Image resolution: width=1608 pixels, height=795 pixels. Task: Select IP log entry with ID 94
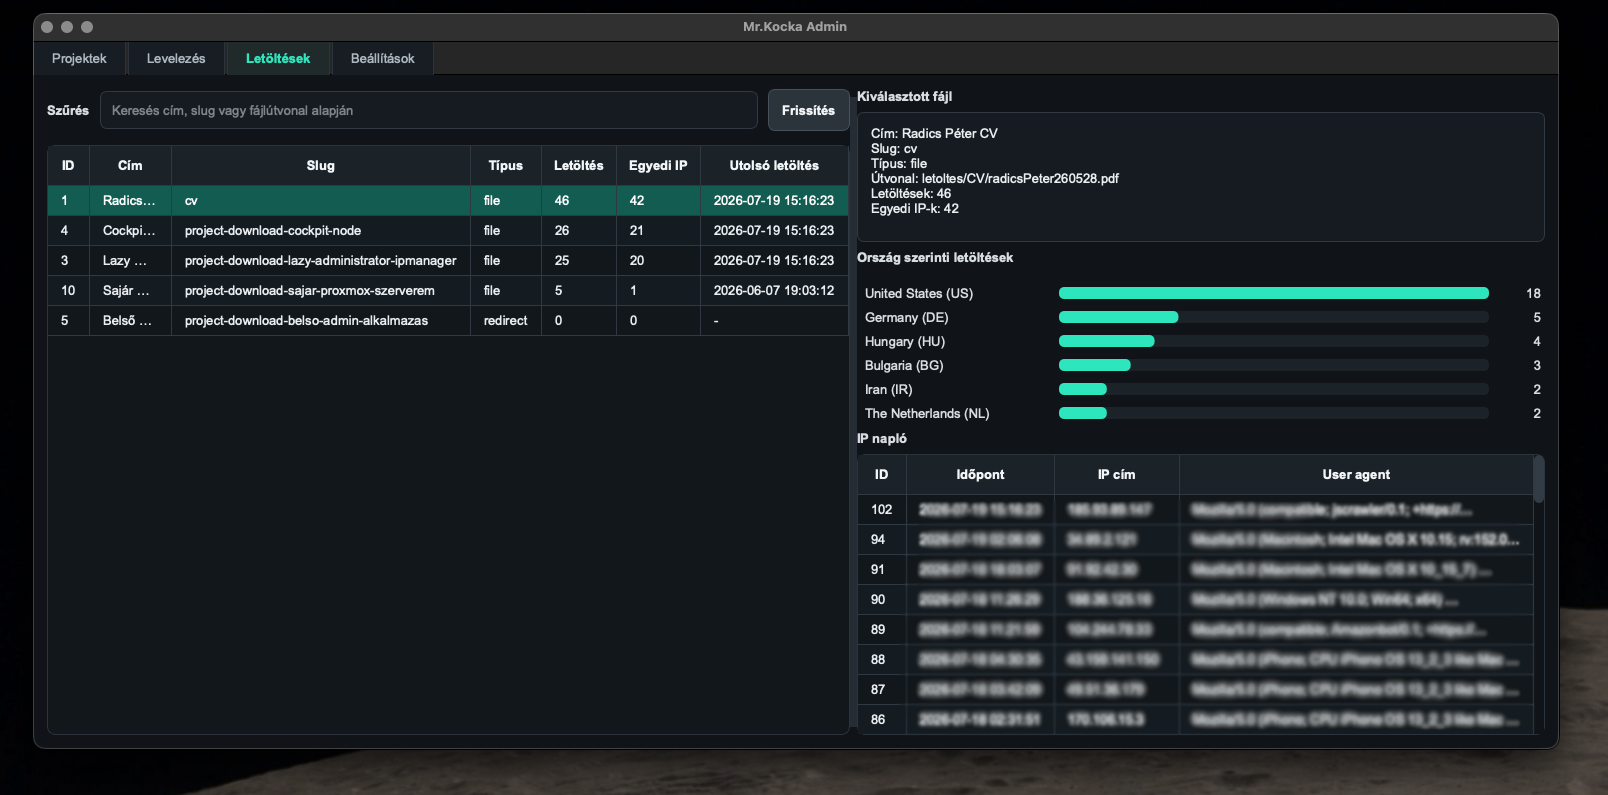point(1195,540)
